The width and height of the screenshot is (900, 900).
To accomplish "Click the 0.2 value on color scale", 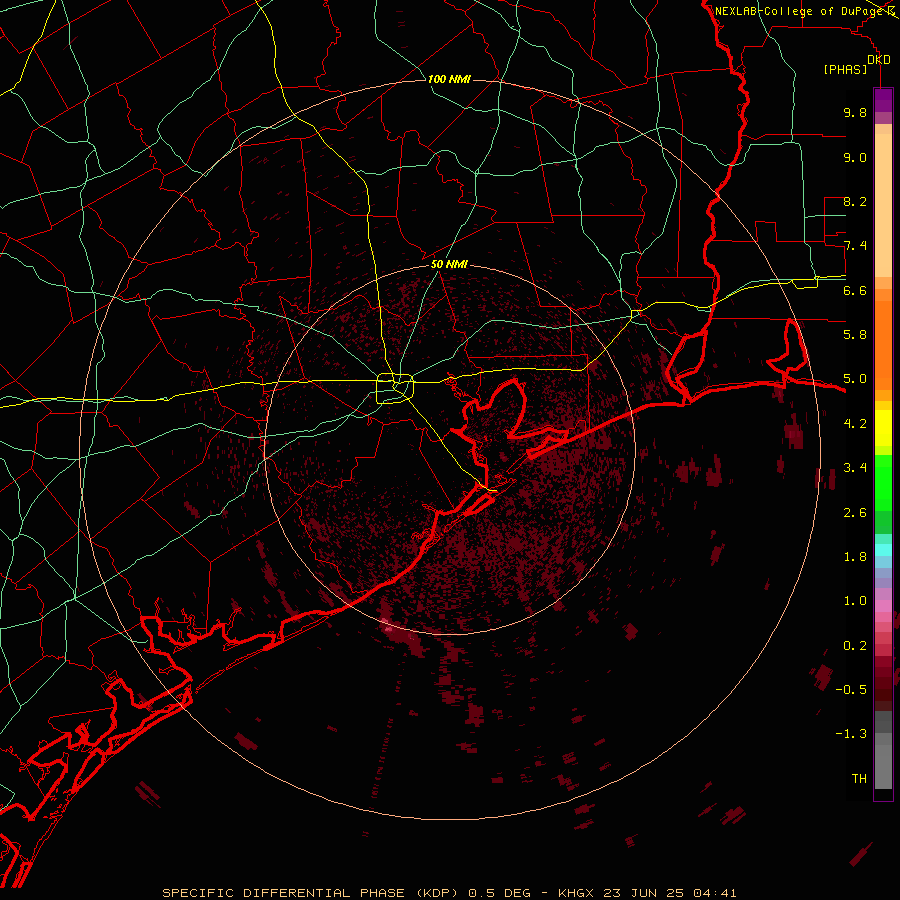I will (855, 646).
